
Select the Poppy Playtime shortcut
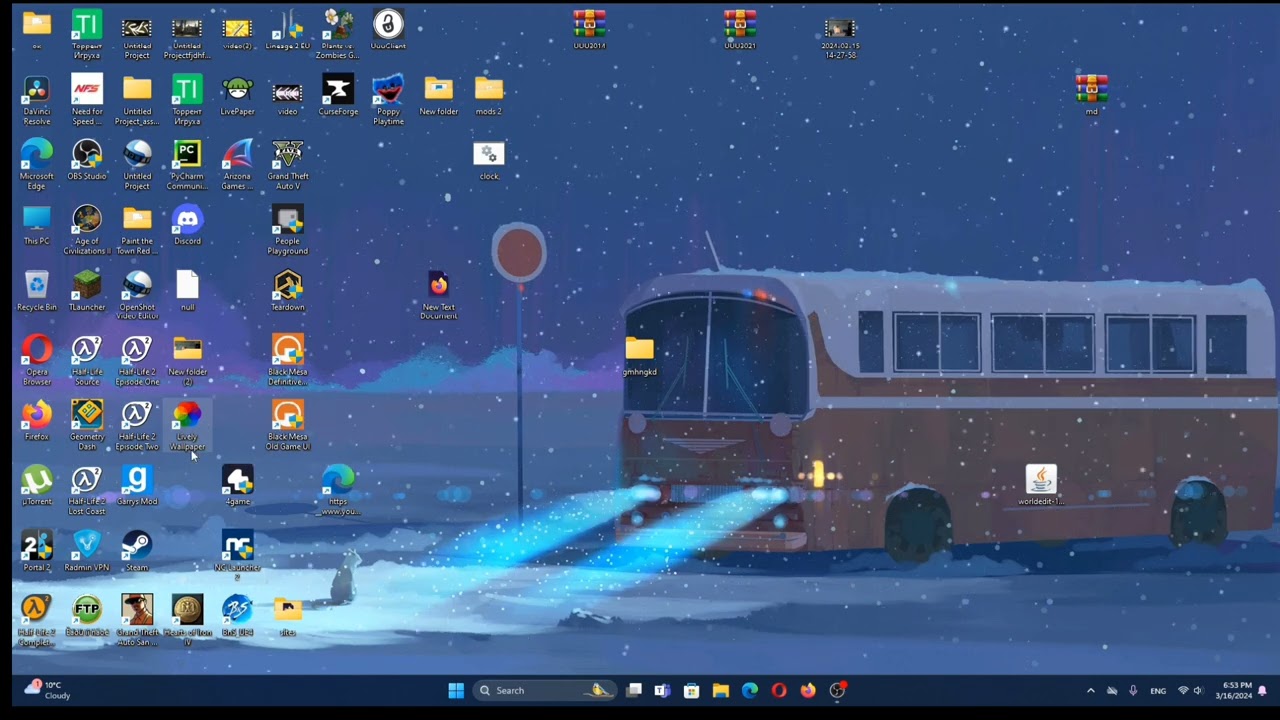click(x=388, y=100)
